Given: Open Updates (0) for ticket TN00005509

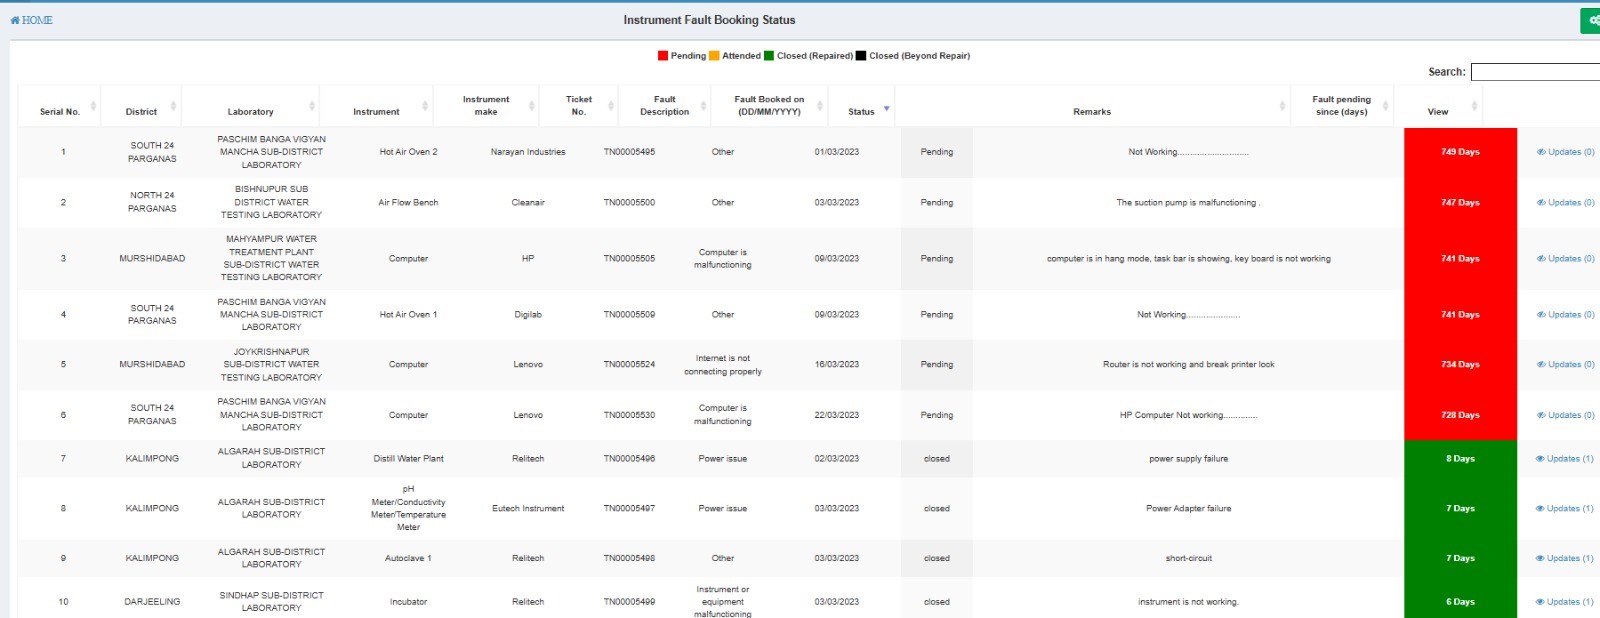Looking at the screenshot, I should coord(1566,314).
